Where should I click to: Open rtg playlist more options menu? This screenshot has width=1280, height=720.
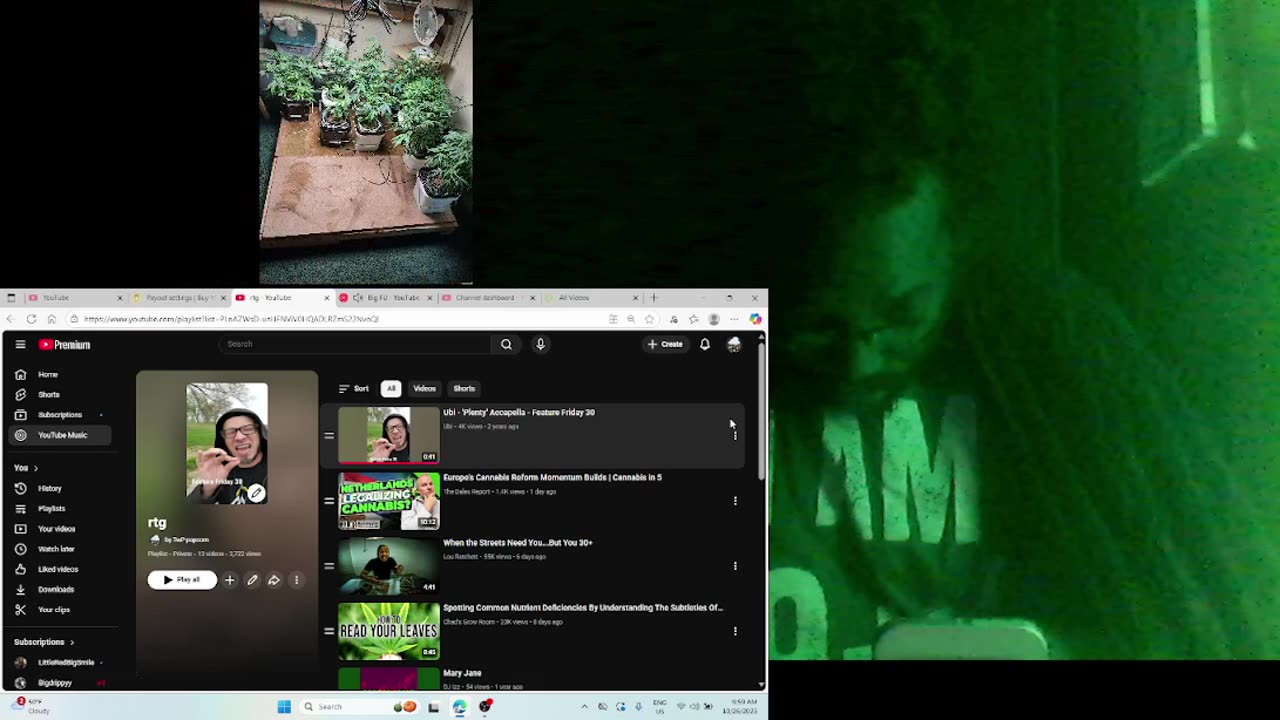(296, 580)
